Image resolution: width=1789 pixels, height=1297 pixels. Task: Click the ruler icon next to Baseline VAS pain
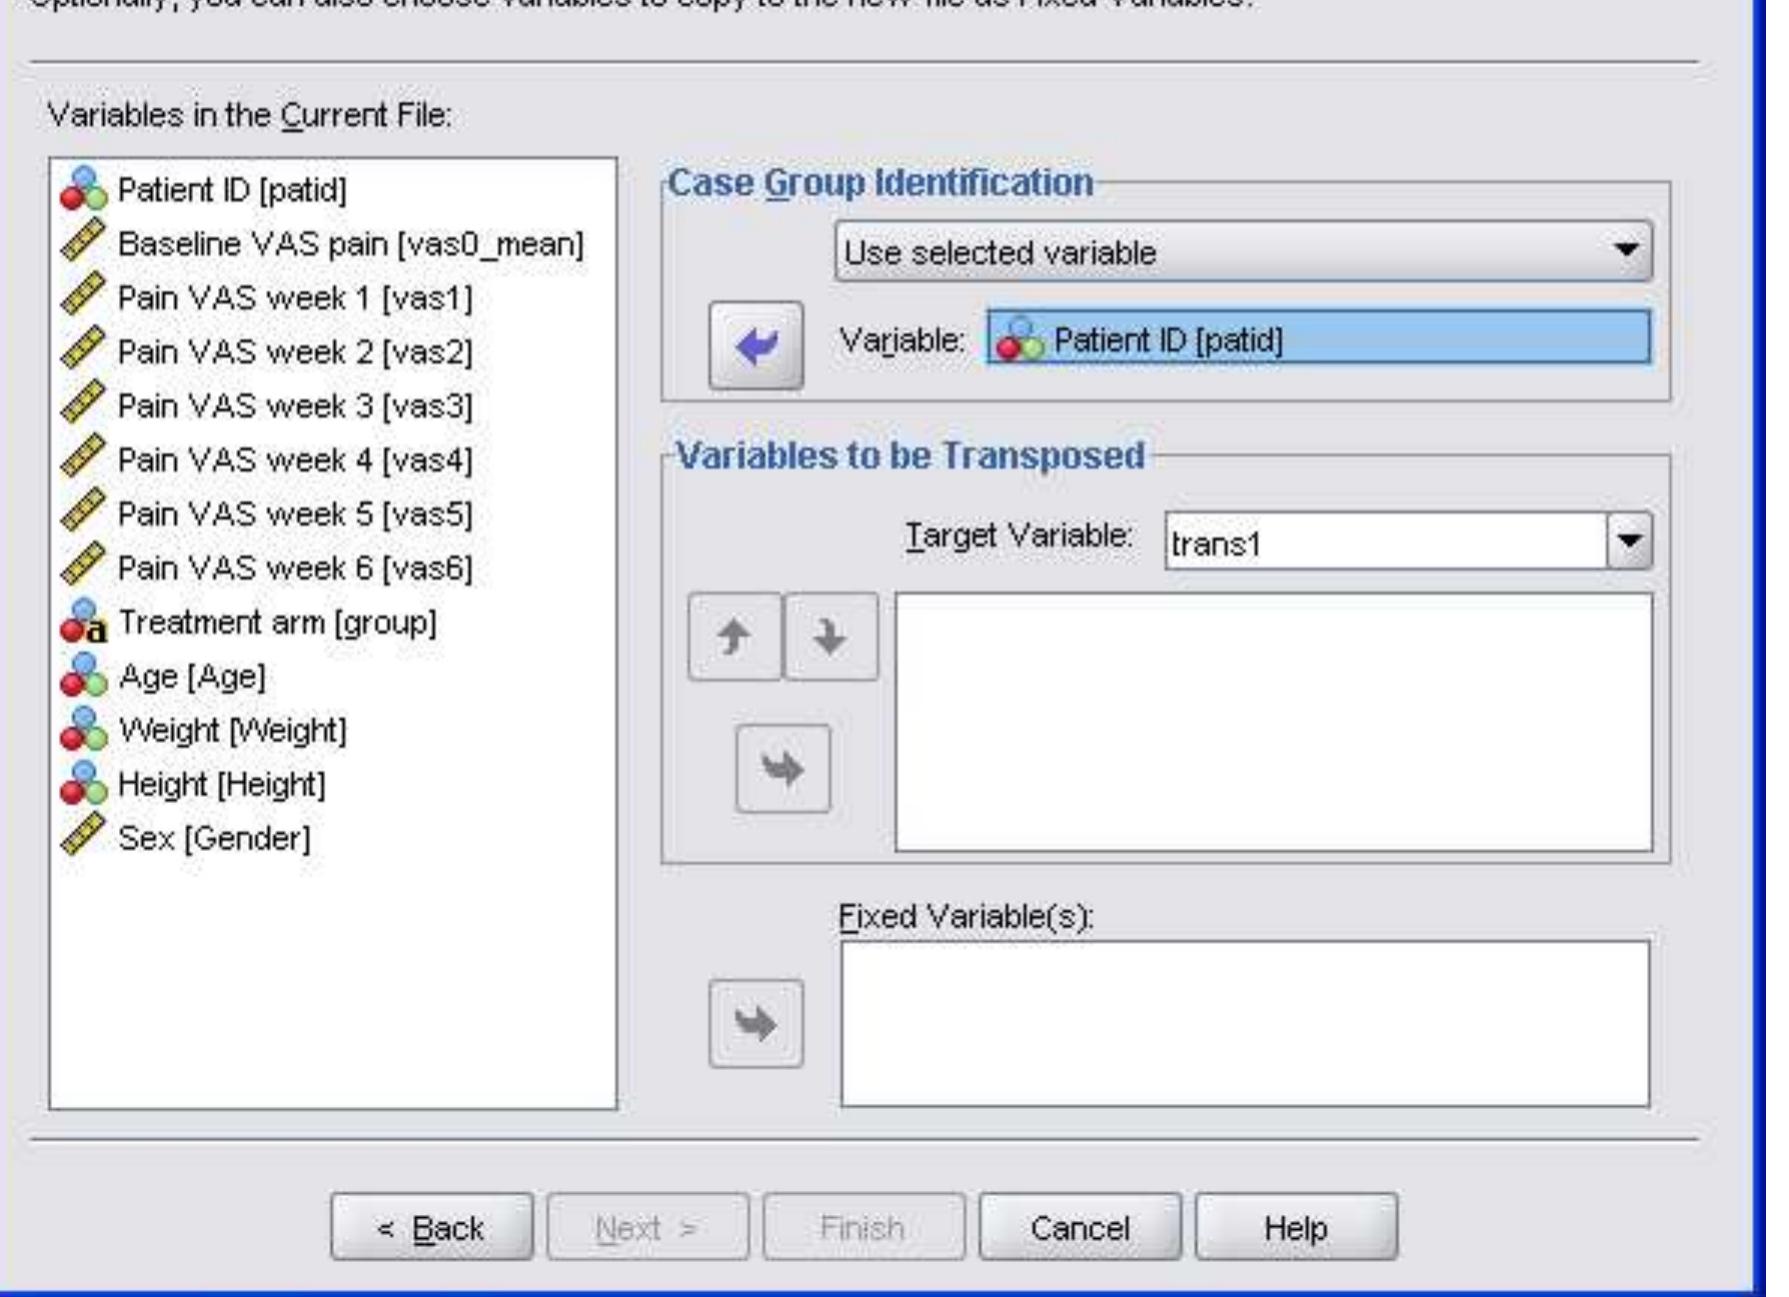coord(84,243)
